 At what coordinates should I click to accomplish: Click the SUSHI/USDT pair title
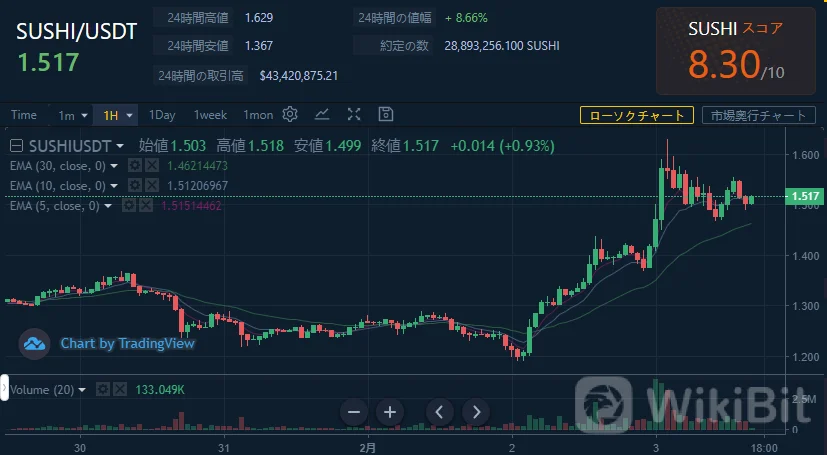[76, 32]
